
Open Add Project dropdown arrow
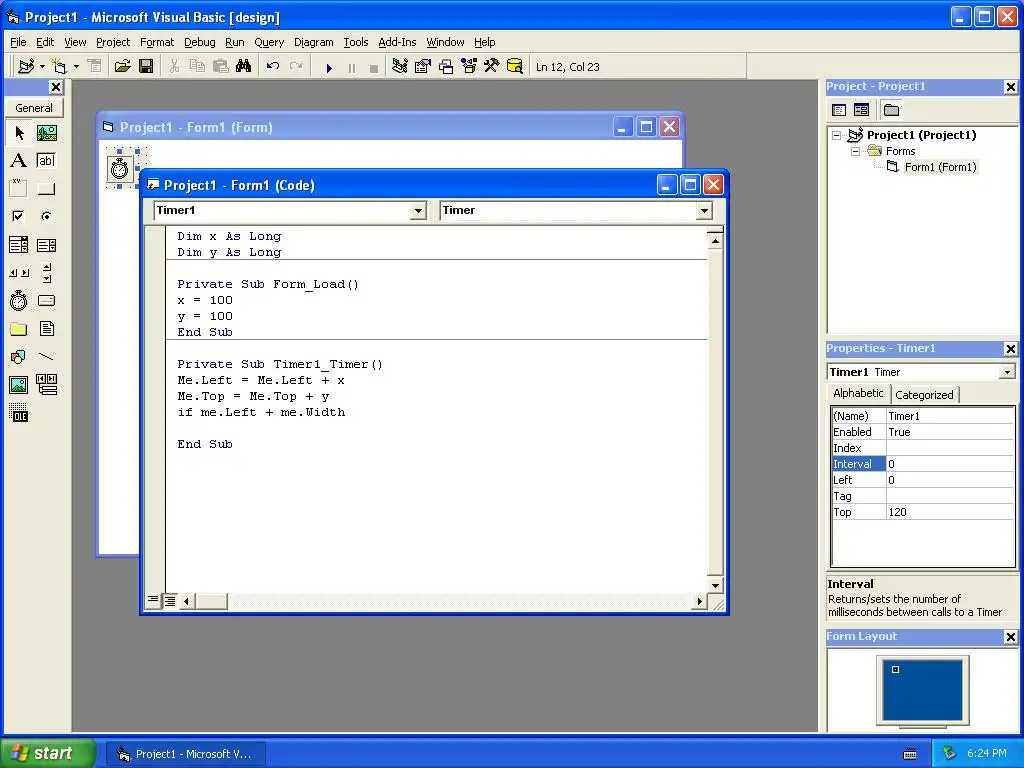pos(42,66)
